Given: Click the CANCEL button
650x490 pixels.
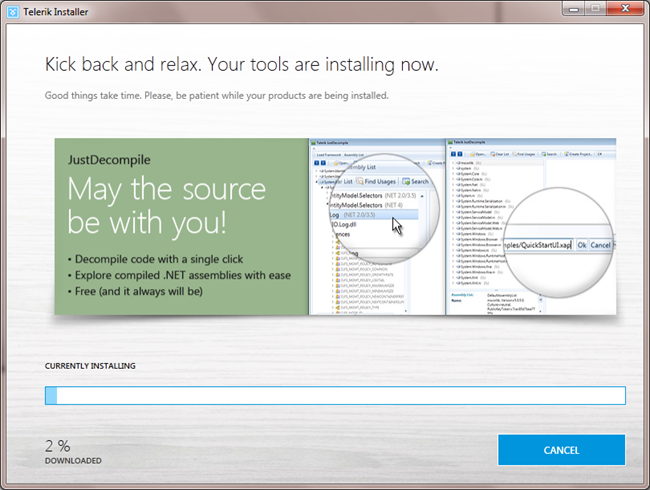Looking at the screenshot, I should pos(561,450).
